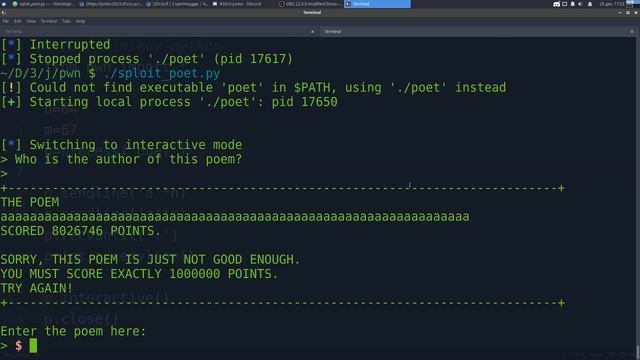Open the notifications bell tray icon
The width and height of the screenshot is (640, 360).
coord(573,4)
